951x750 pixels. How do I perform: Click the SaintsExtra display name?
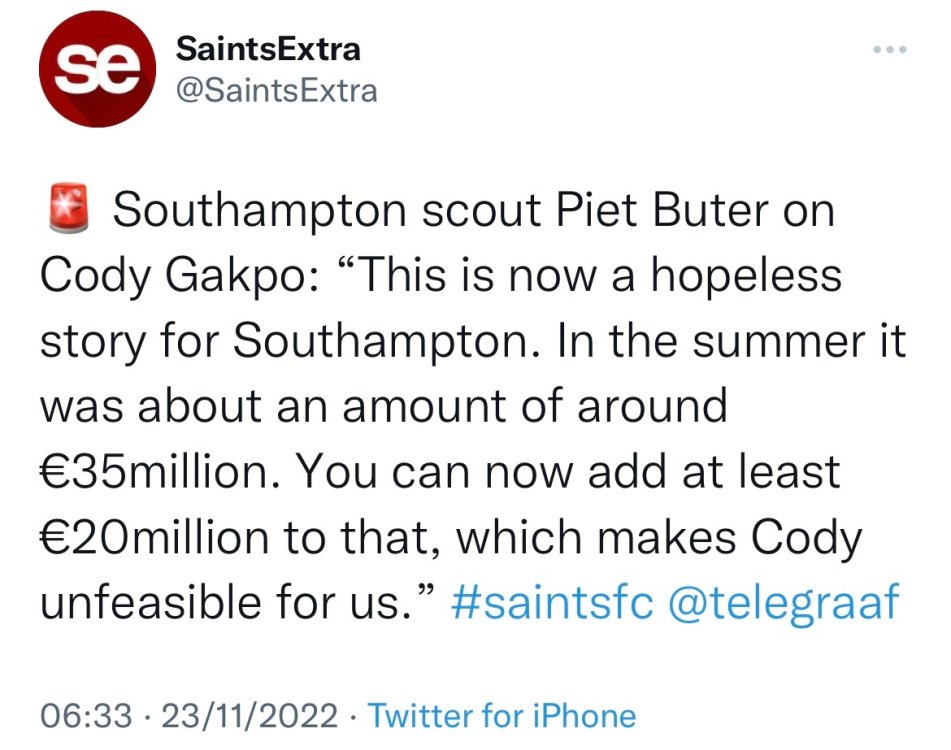click(x=268, y=48)
